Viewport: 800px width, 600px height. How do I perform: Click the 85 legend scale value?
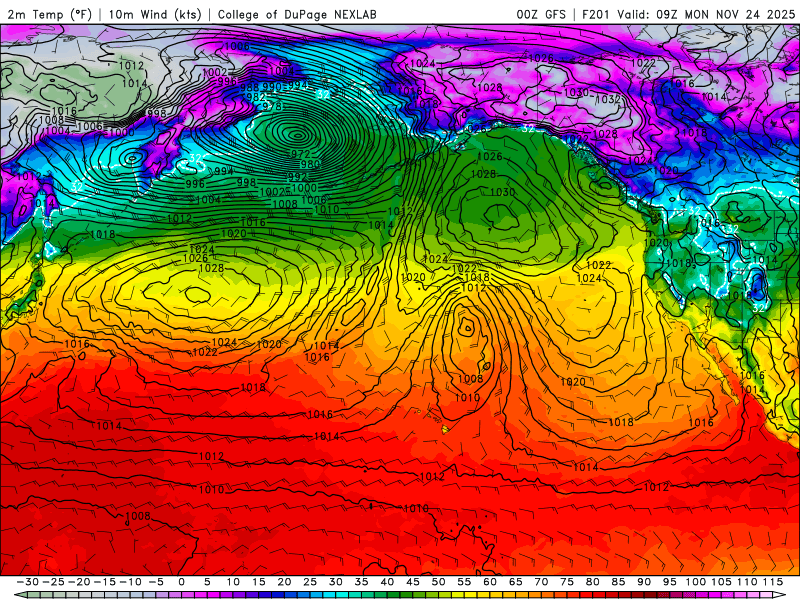click(x=618, y=582)
